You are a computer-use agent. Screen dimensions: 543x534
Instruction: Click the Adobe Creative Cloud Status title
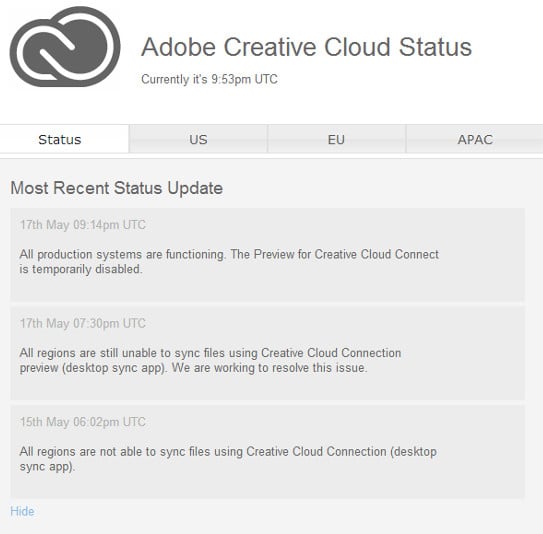tap(306, 47)
